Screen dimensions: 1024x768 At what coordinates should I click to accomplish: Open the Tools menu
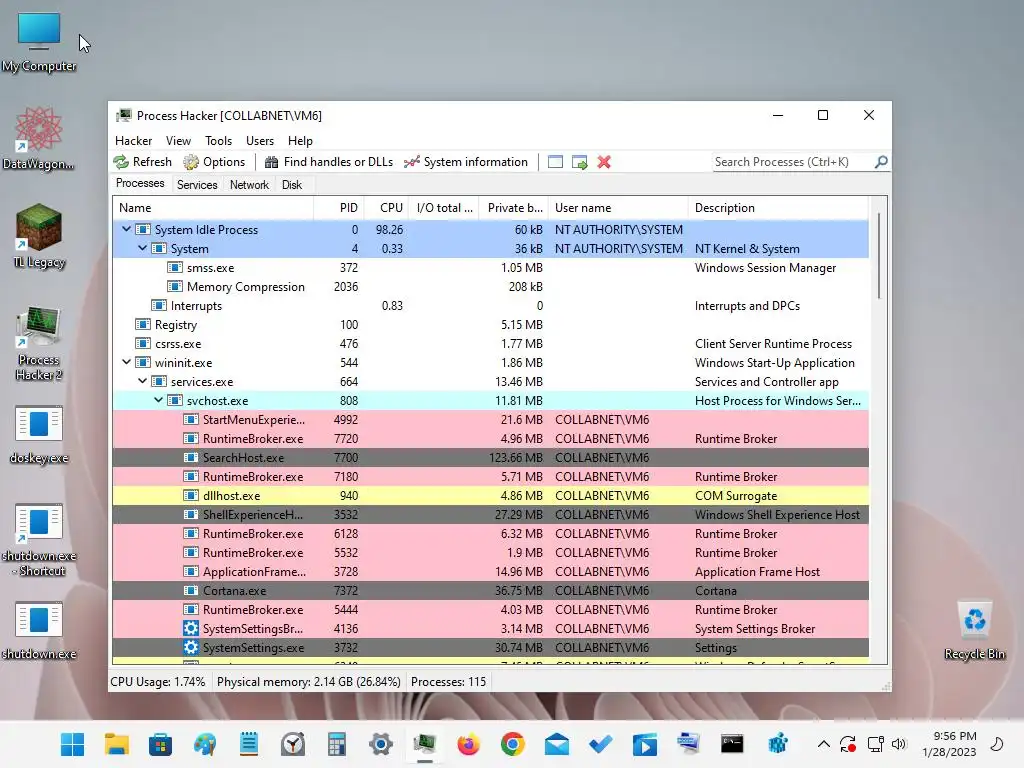click(x=218, y=140)
